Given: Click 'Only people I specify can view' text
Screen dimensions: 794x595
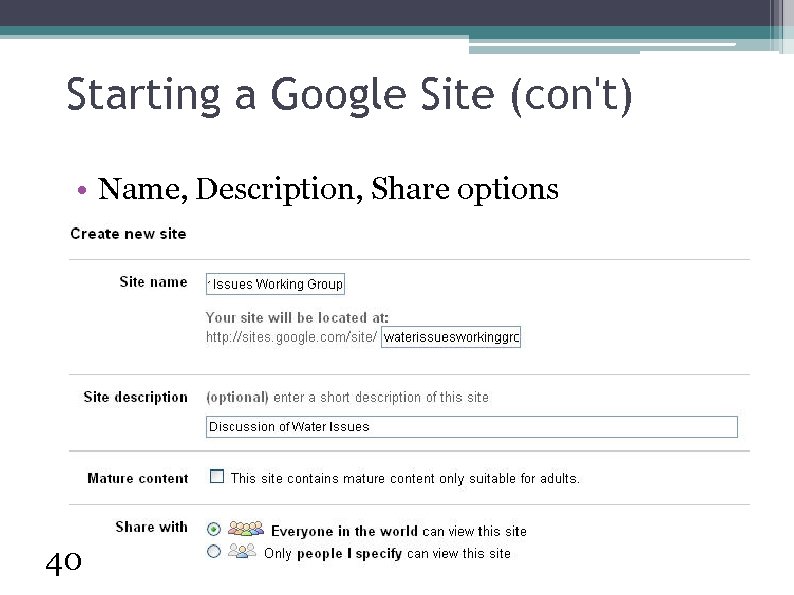Looking at the screenshot, I should click(387, 553).
